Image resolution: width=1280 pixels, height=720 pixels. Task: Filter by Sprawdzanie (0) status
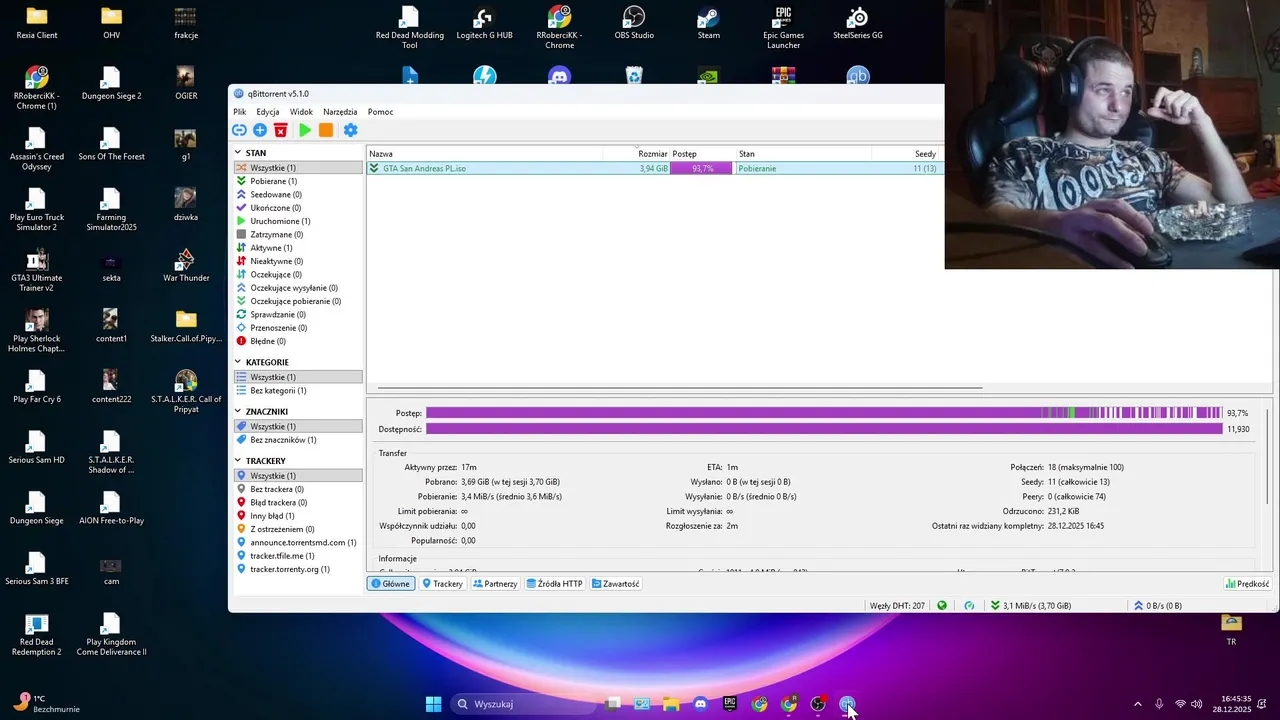pyautogui.click(x=298, y=314)
